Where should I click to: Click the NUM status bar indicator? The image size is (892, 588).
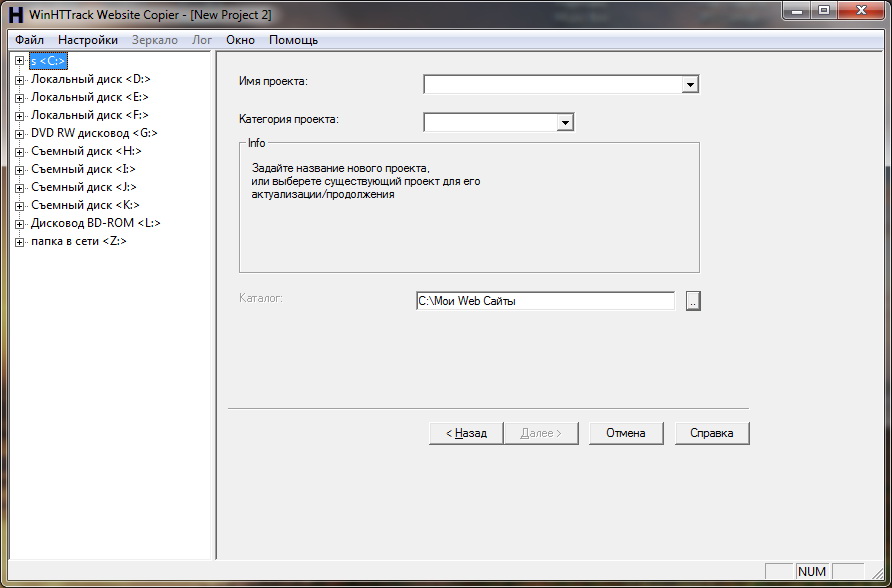pos(812,572)
